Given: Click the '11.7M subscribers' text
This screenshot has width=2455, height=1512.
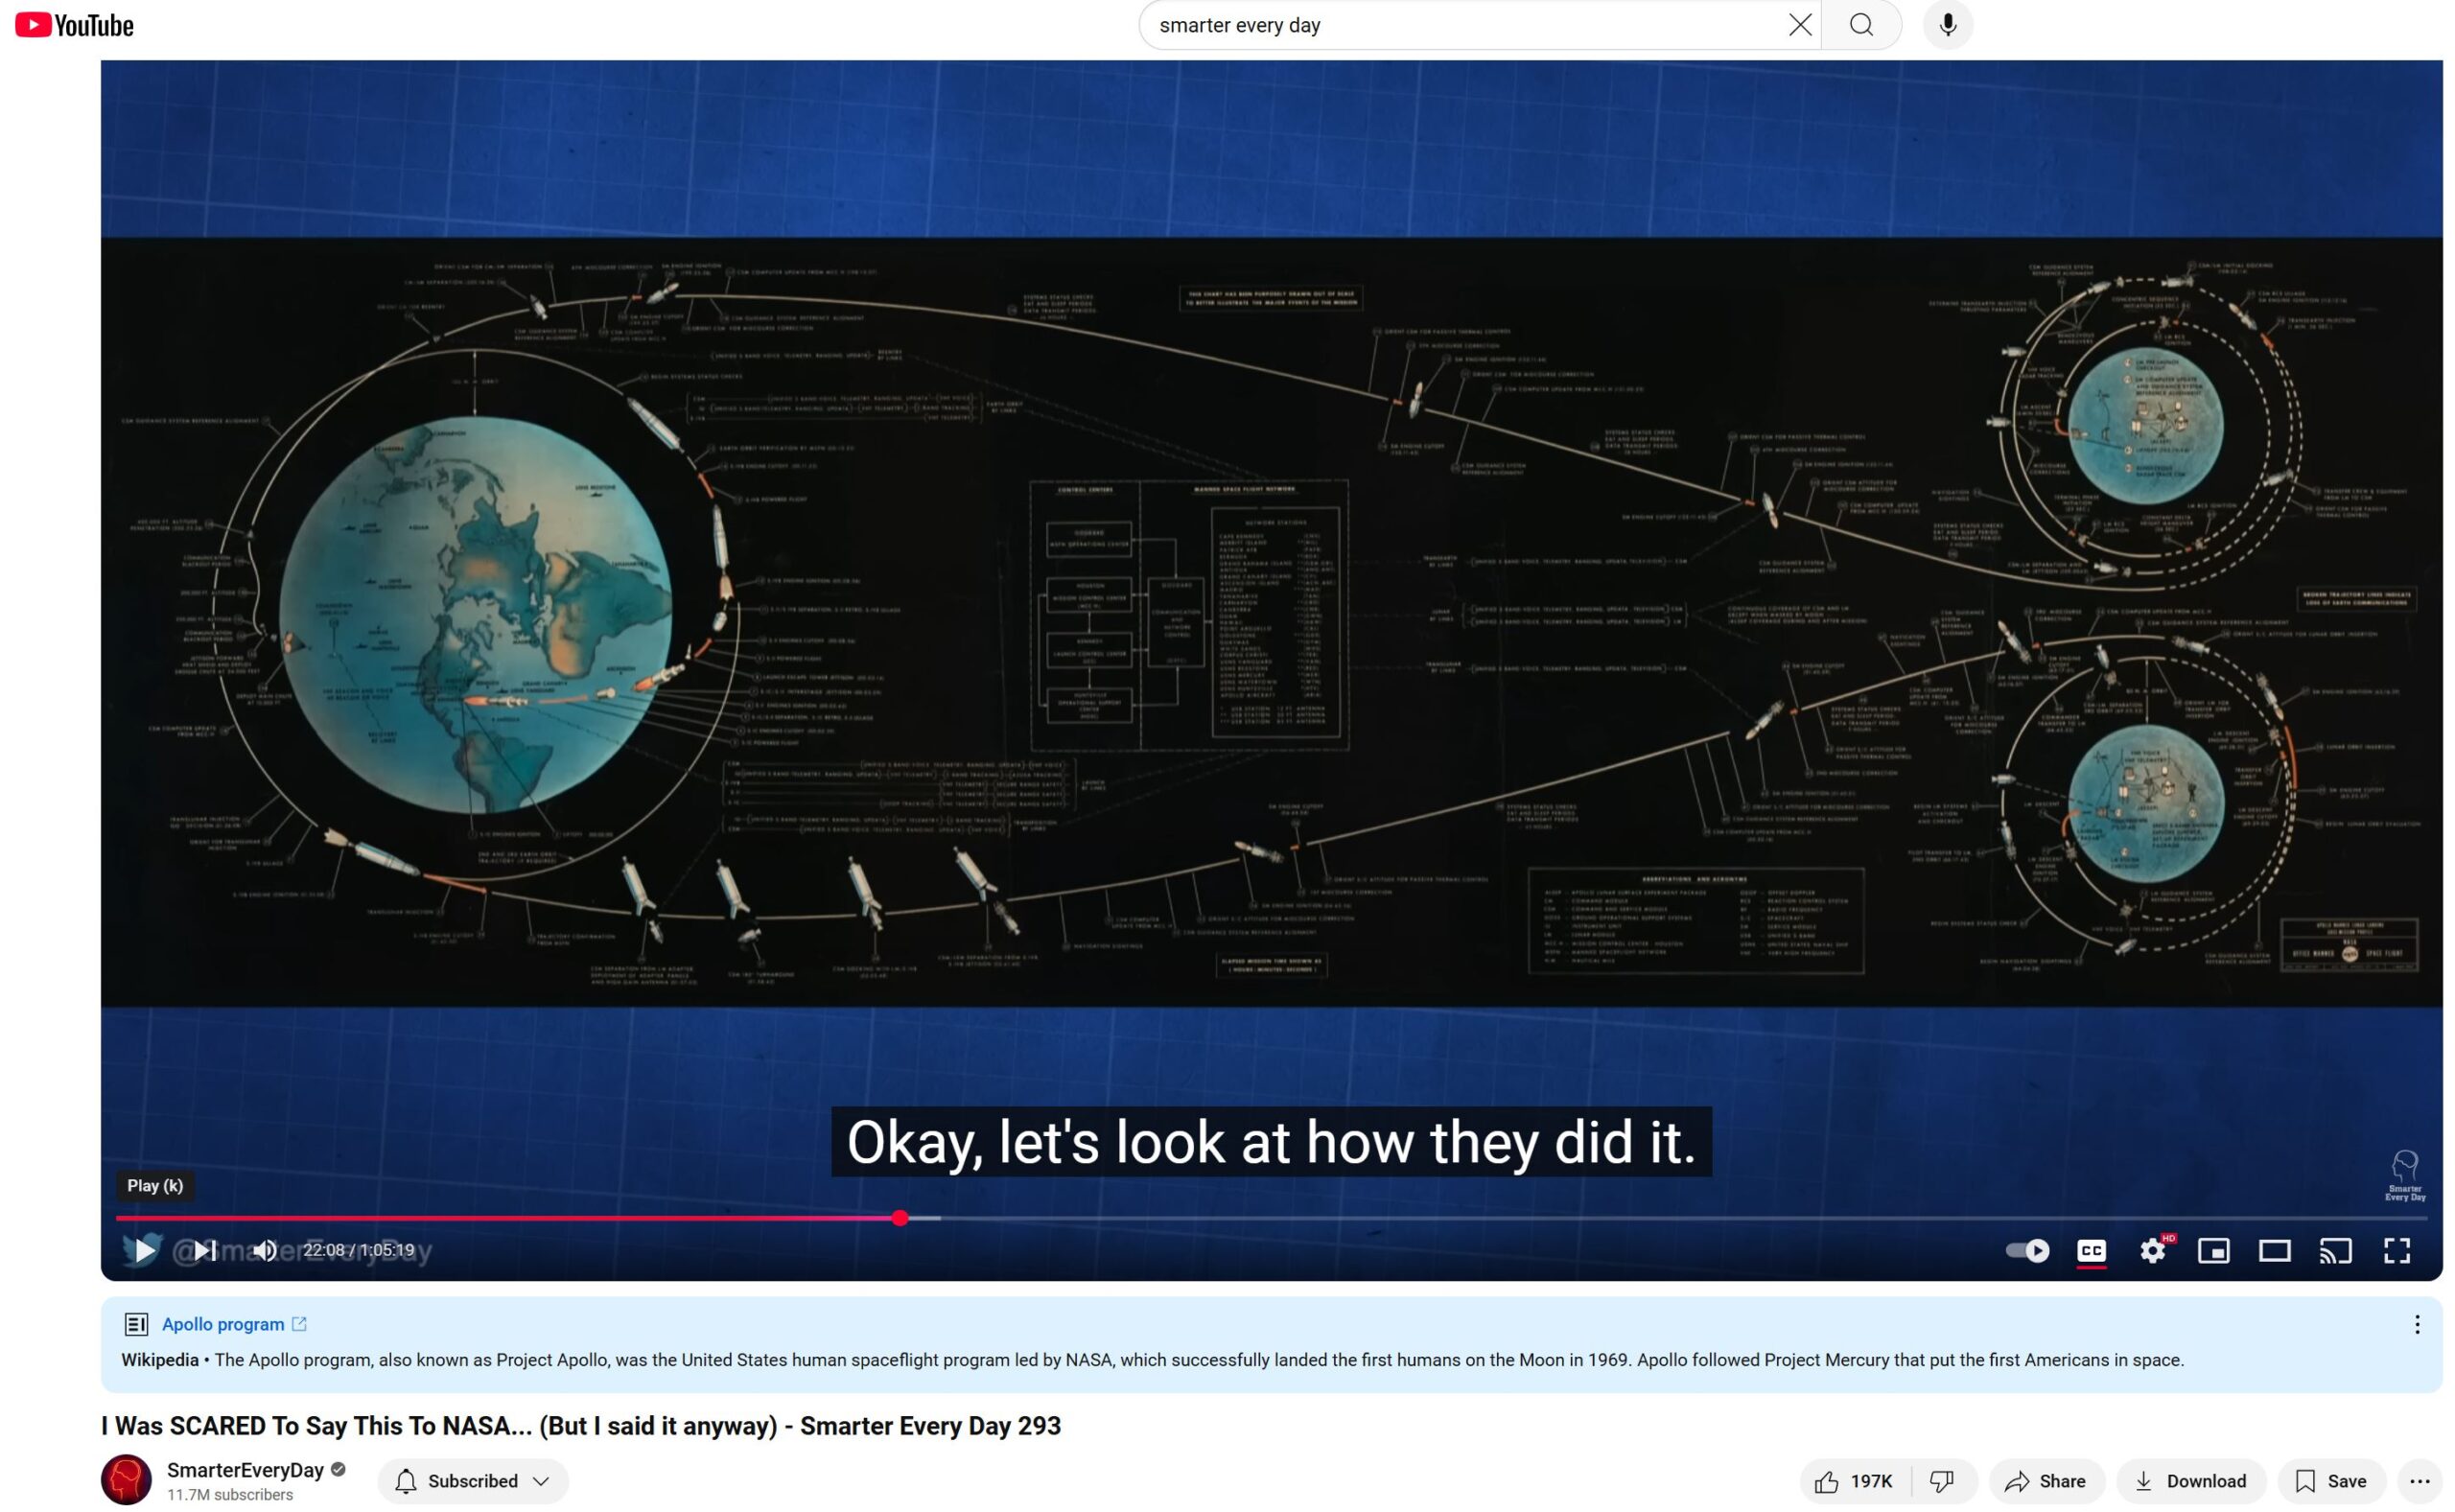Looking at the screenshot, I should point(229,1493).
